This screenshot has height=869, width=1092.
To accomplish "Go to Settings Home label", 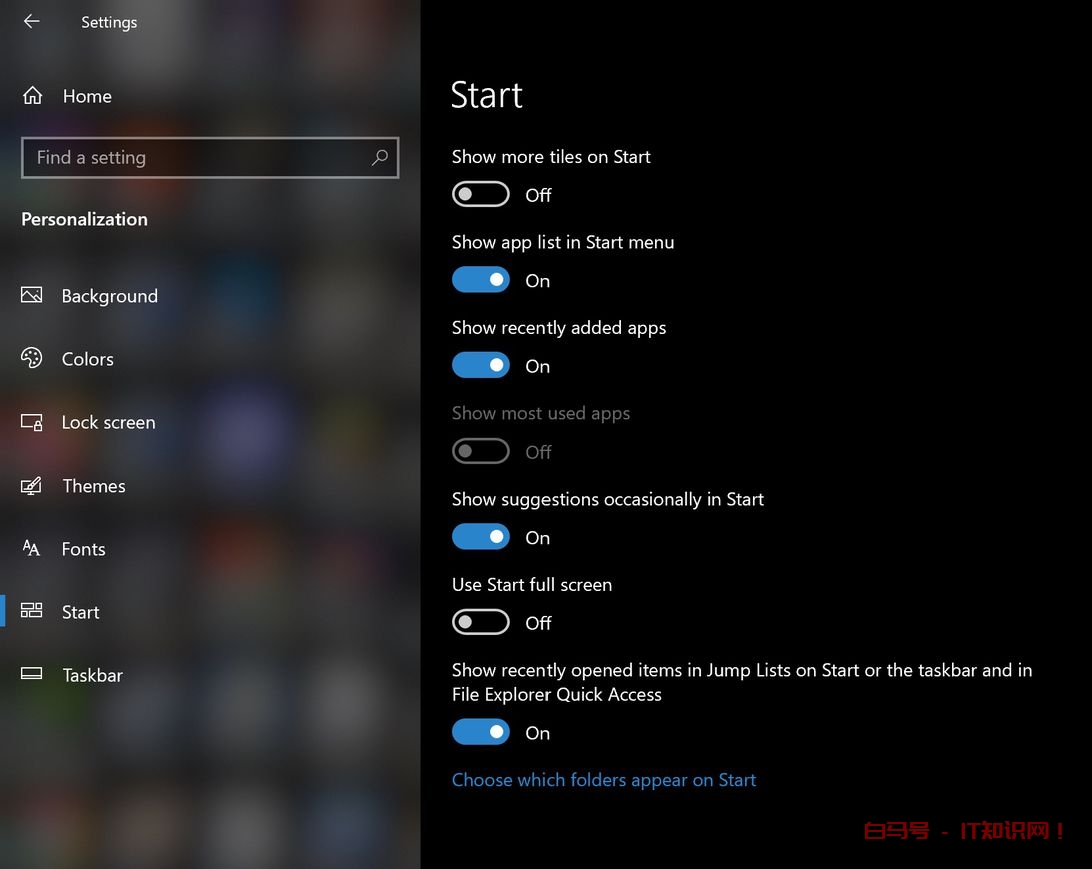I will point(87,96).
